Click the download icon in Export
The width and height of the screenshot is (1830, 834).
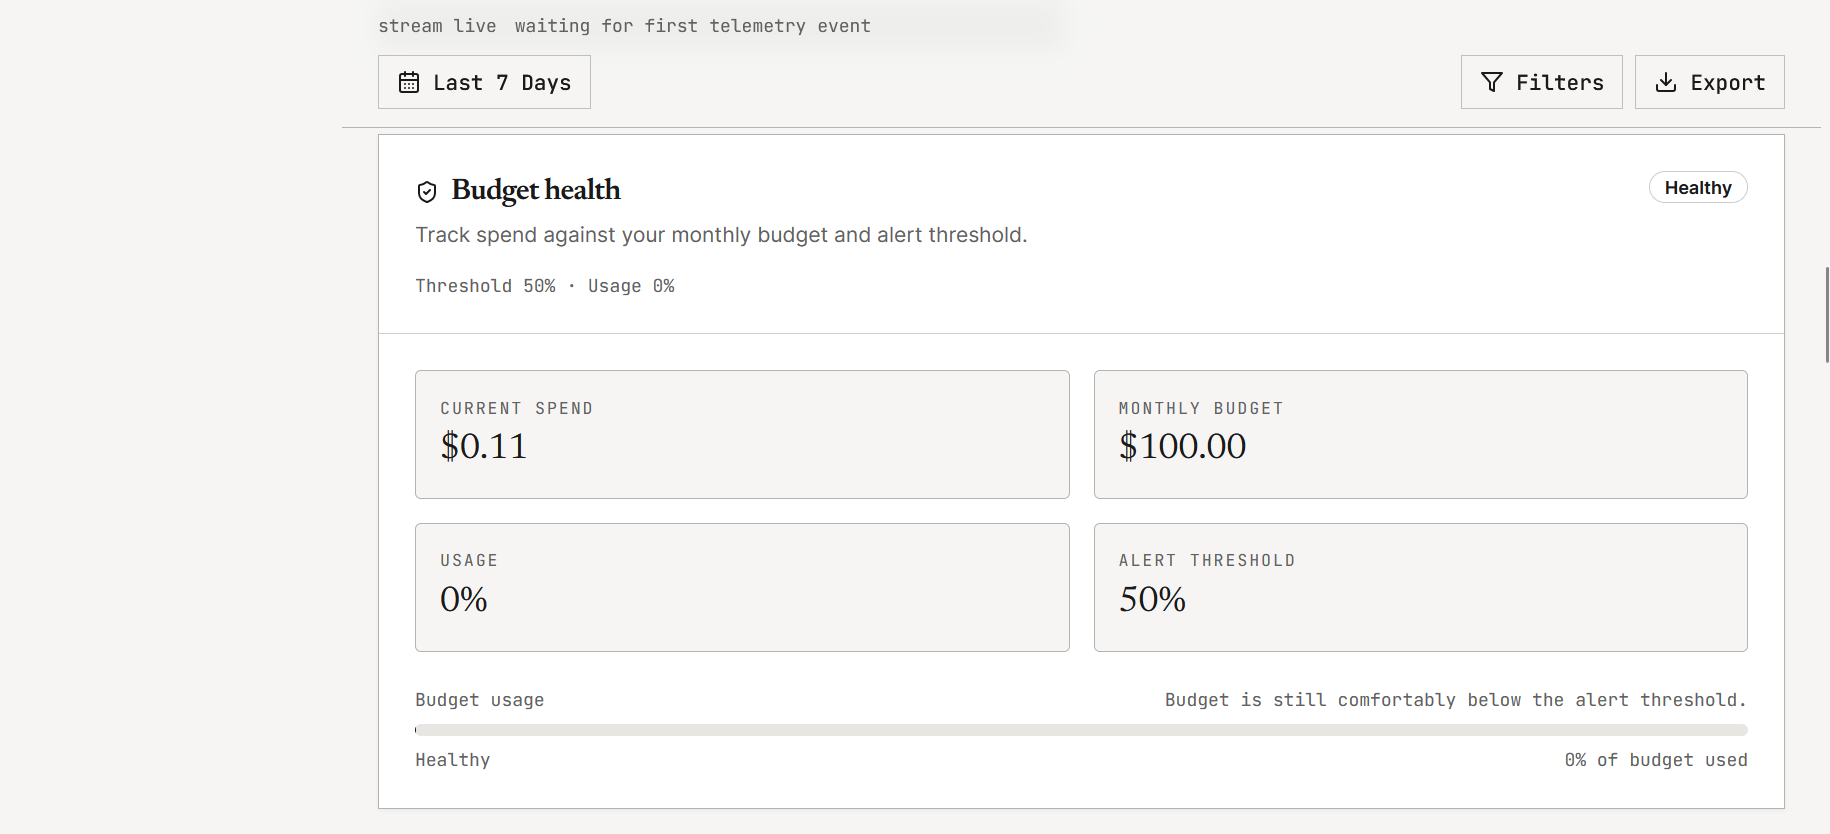pos(1665,82)
